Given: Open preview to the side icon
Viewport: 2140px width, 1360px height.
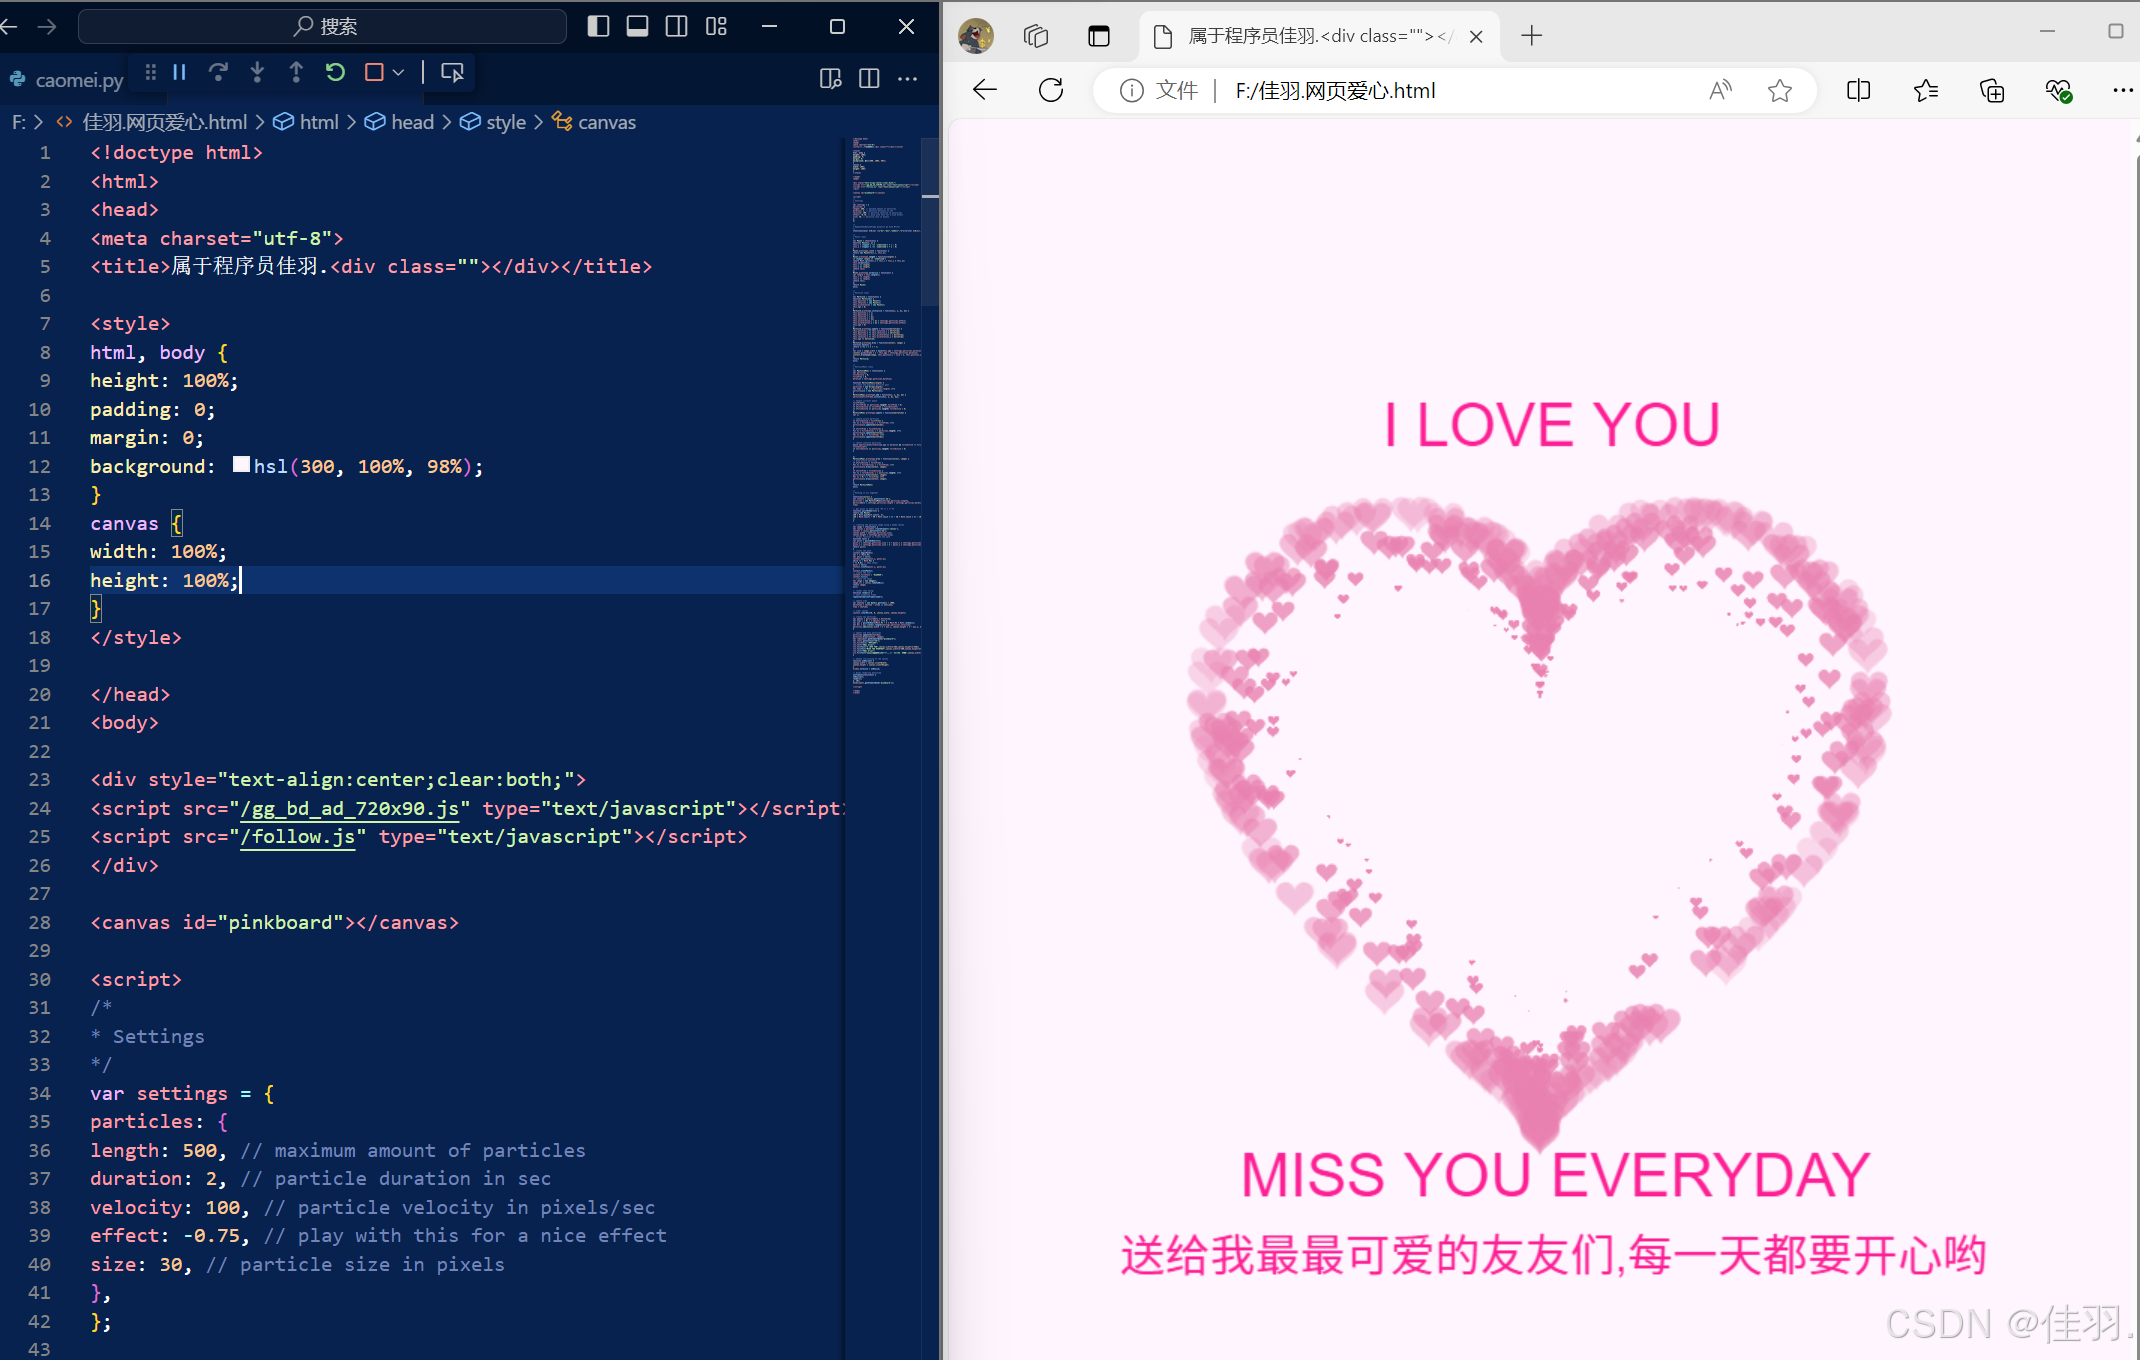Looking at the screenshot, I should (829, 78).
